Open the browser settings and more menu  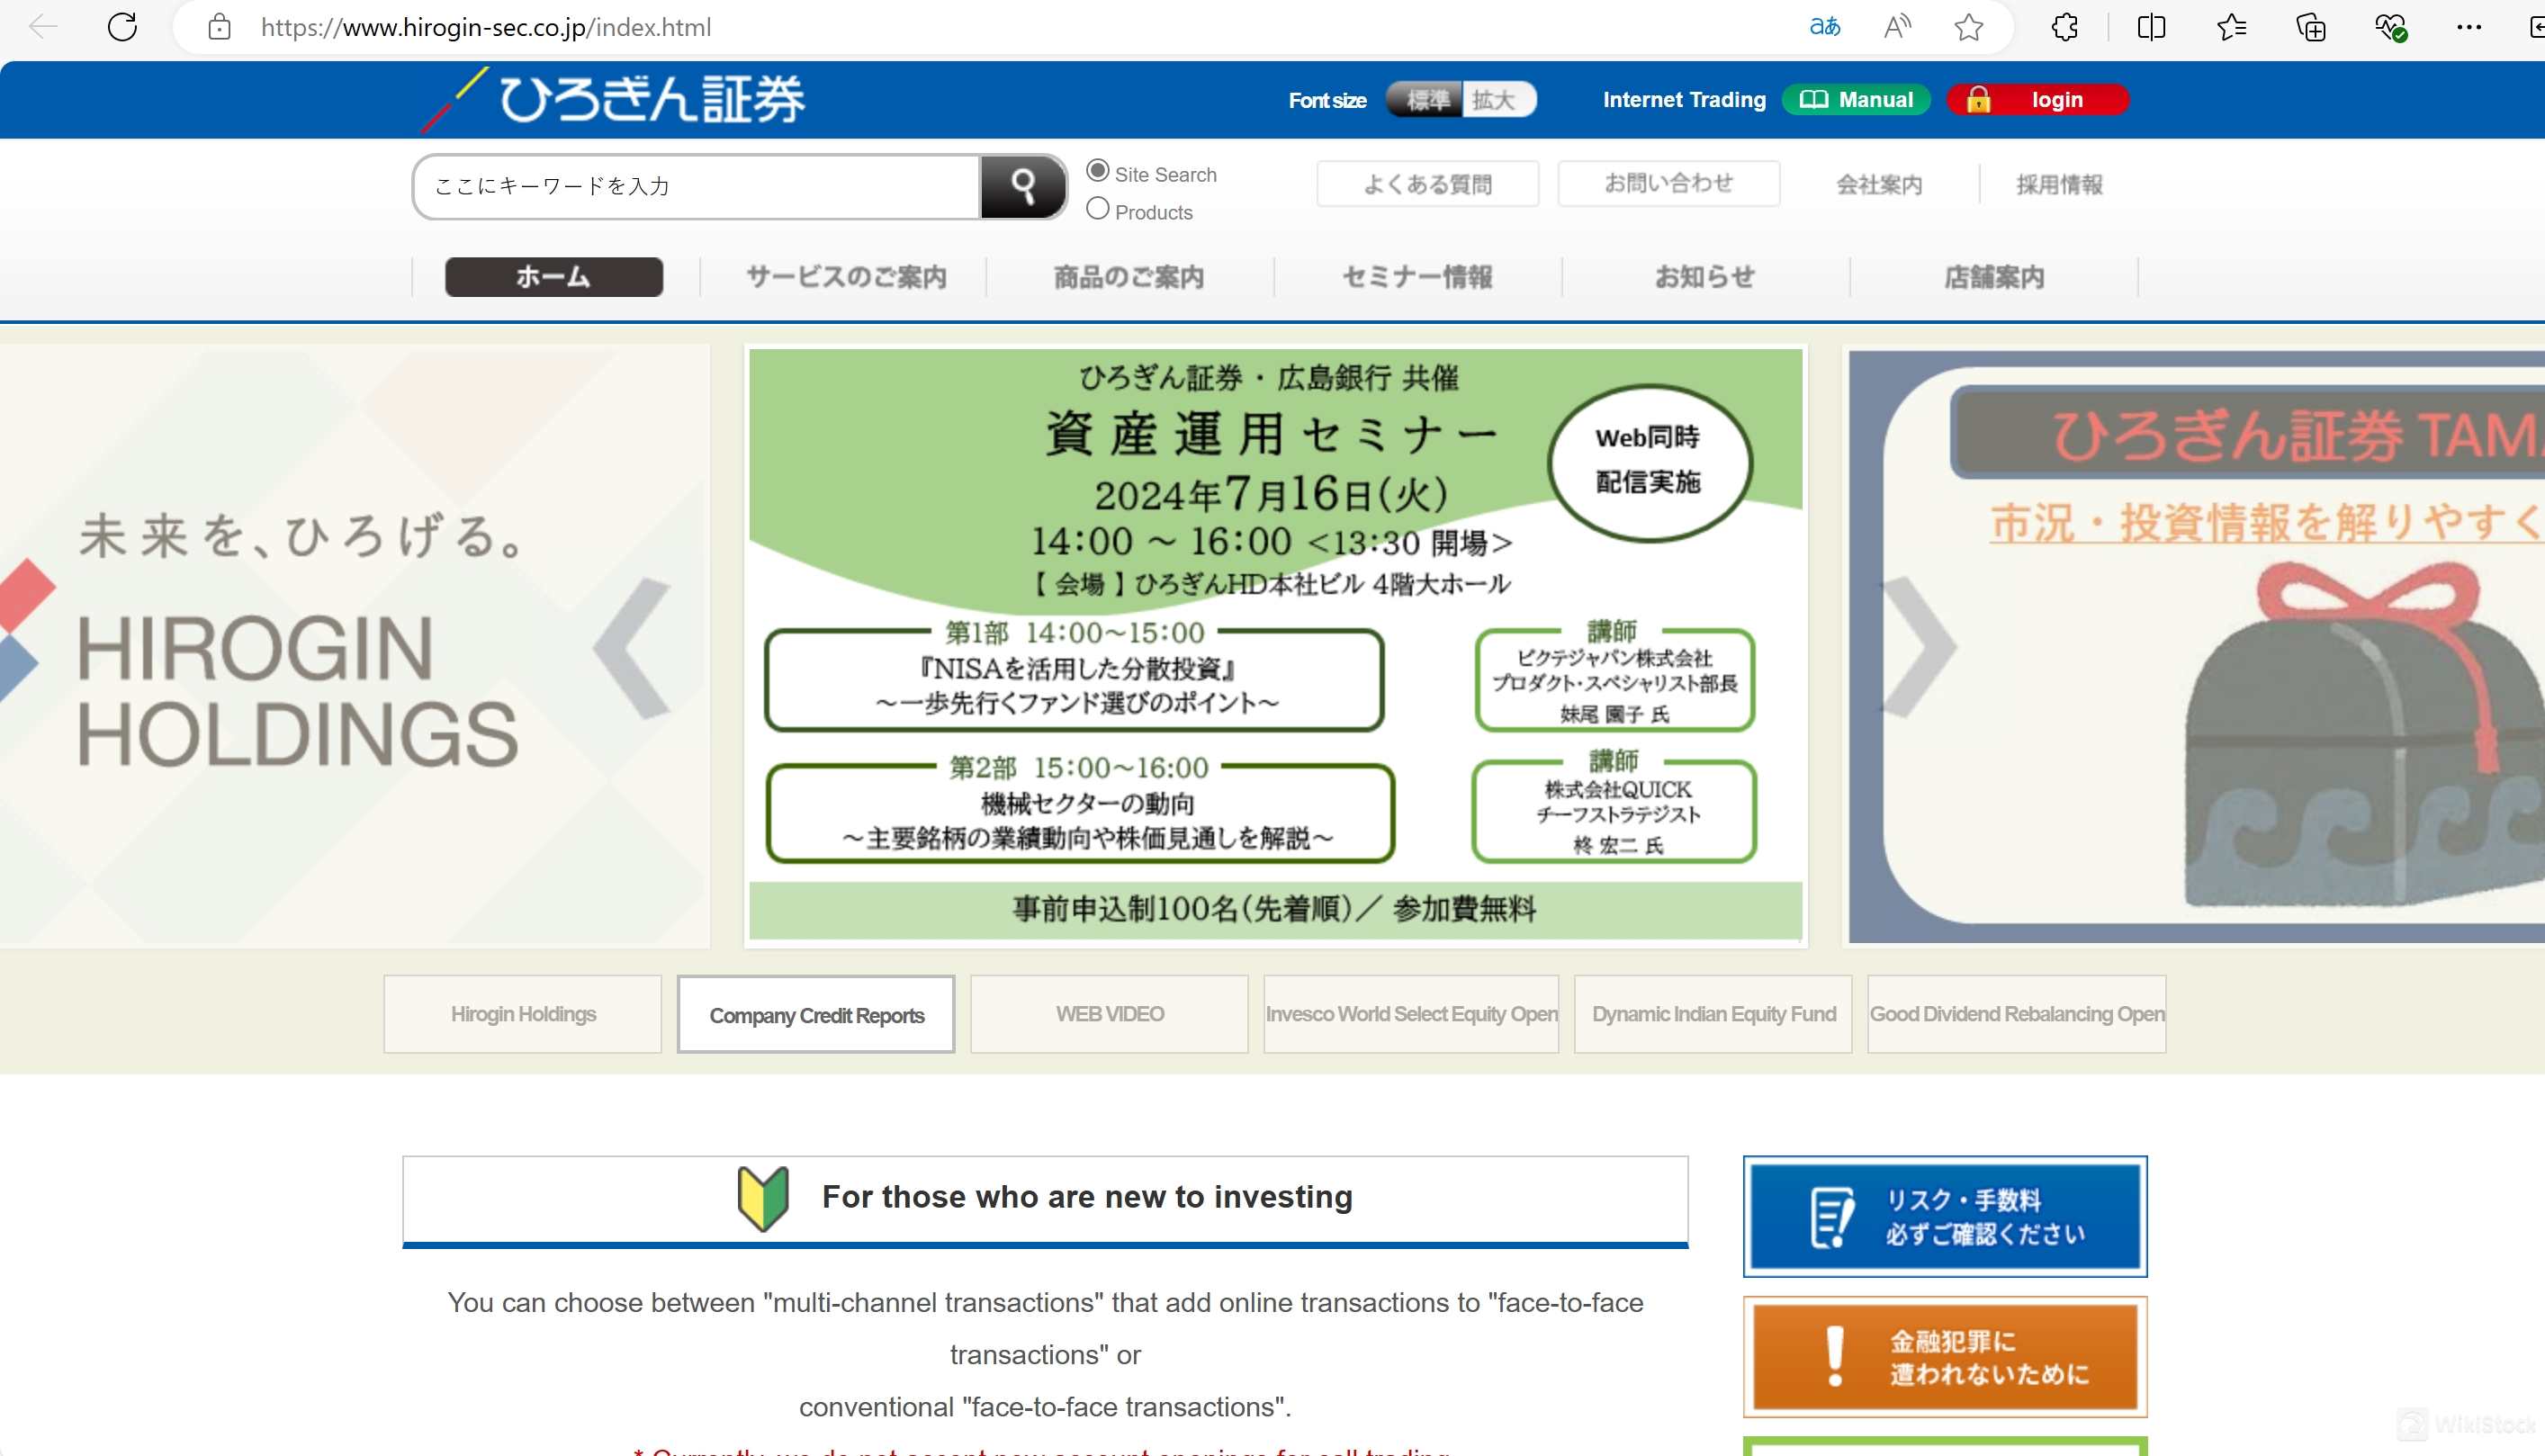[2469, 27]
